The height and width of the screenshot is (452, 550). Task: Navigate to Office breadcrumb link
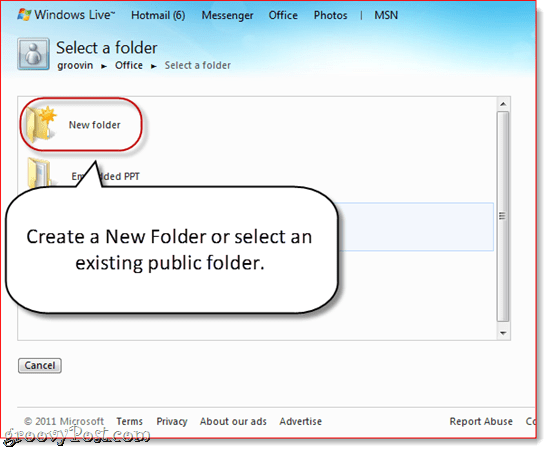(129, 66)
